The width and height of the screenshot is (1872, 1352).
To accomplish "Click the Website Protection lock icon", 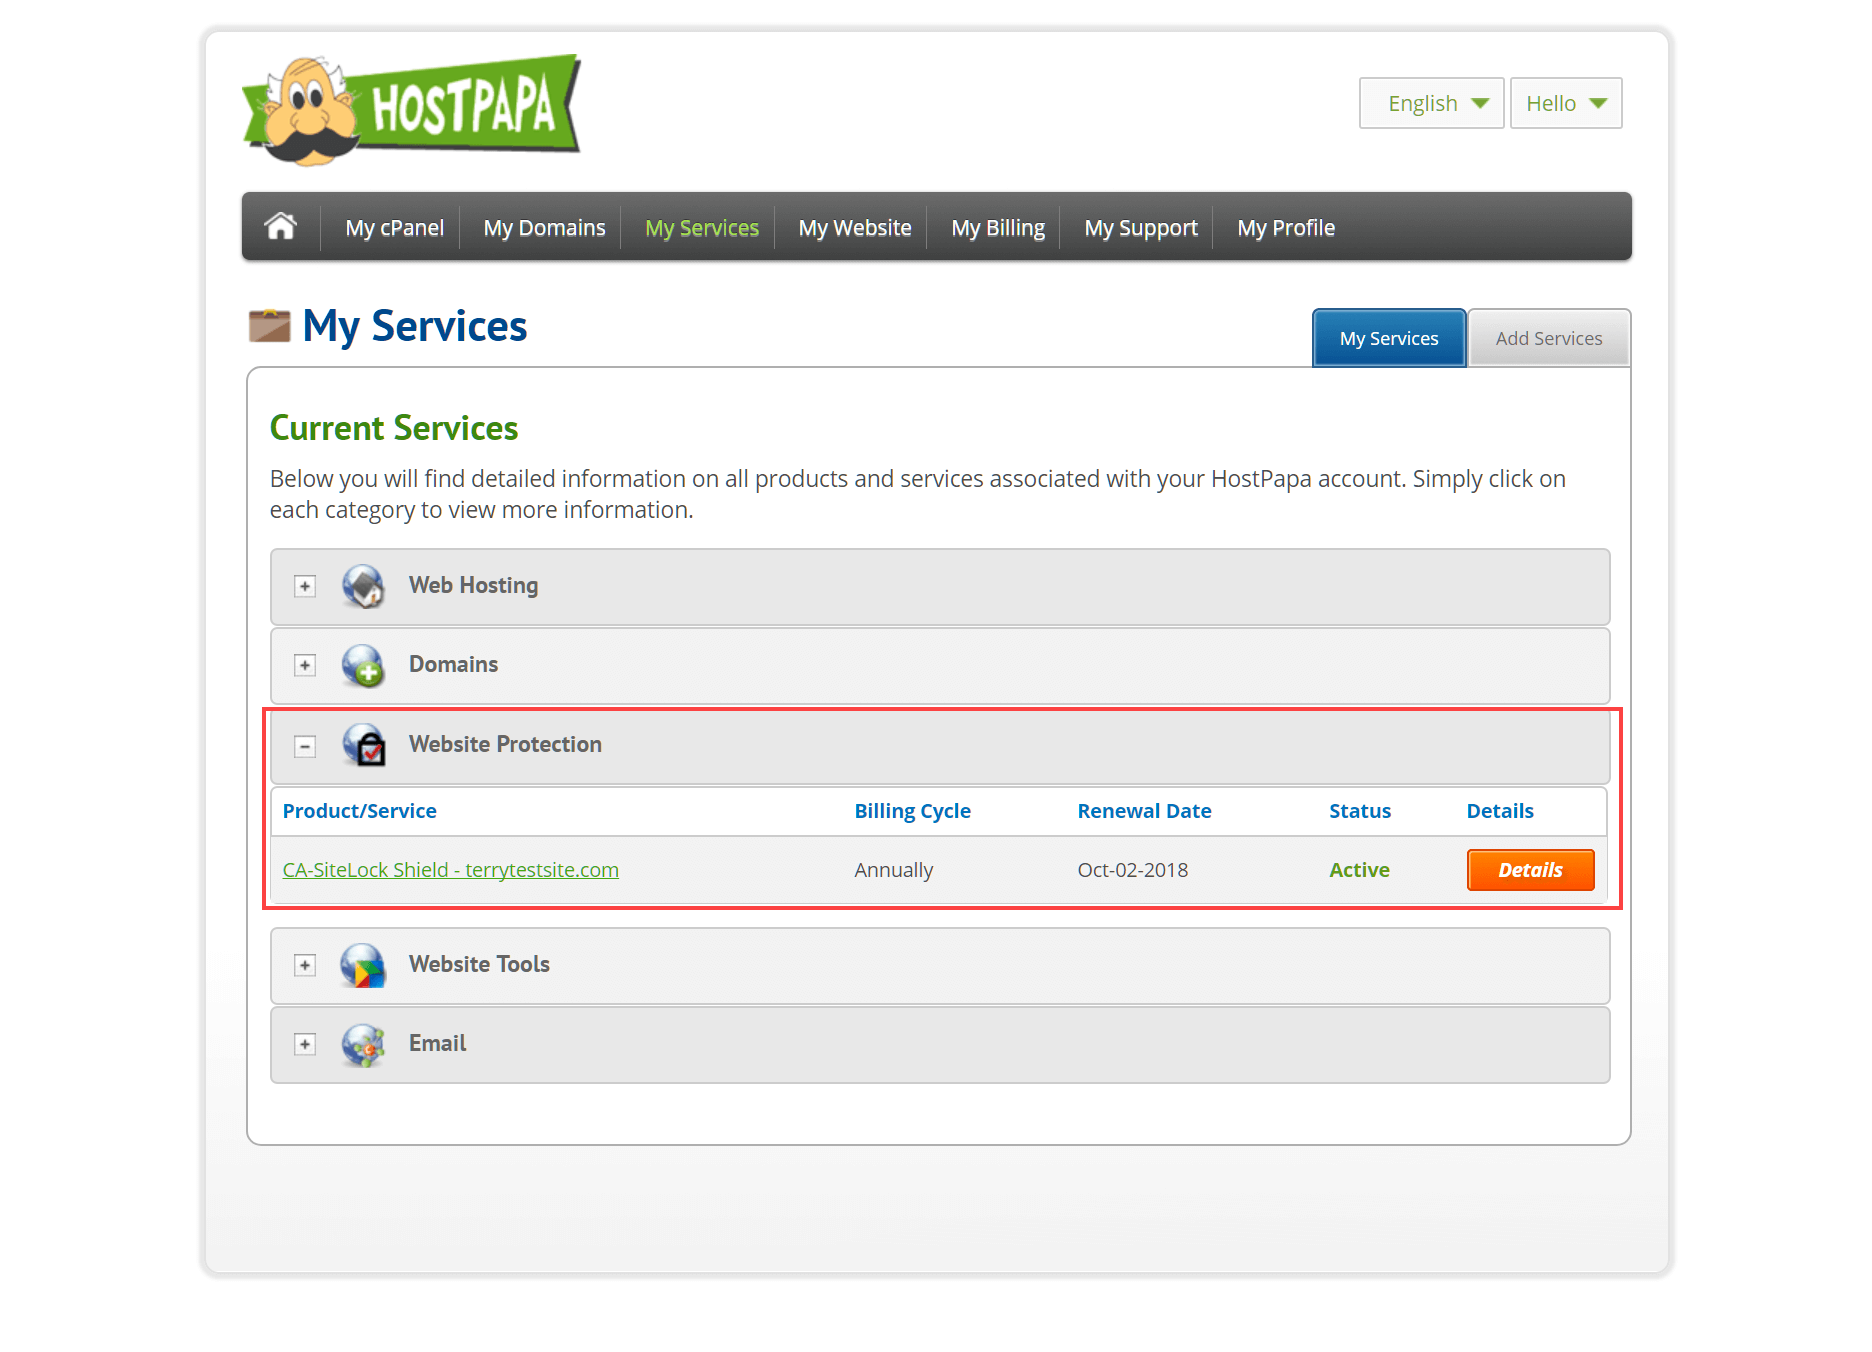I will (364, 745).
